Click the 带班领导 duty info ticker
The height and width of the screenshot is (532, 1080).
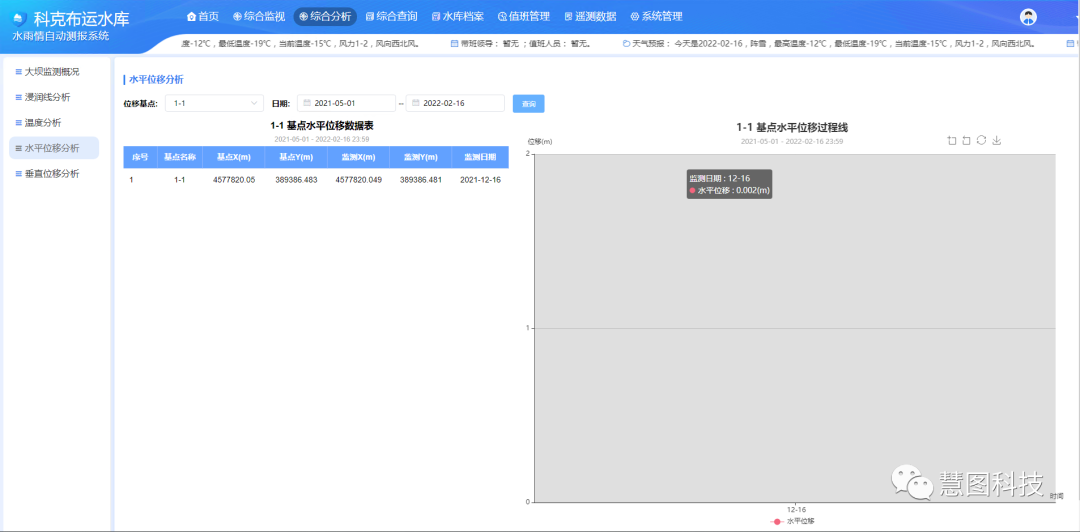point(521,44)
